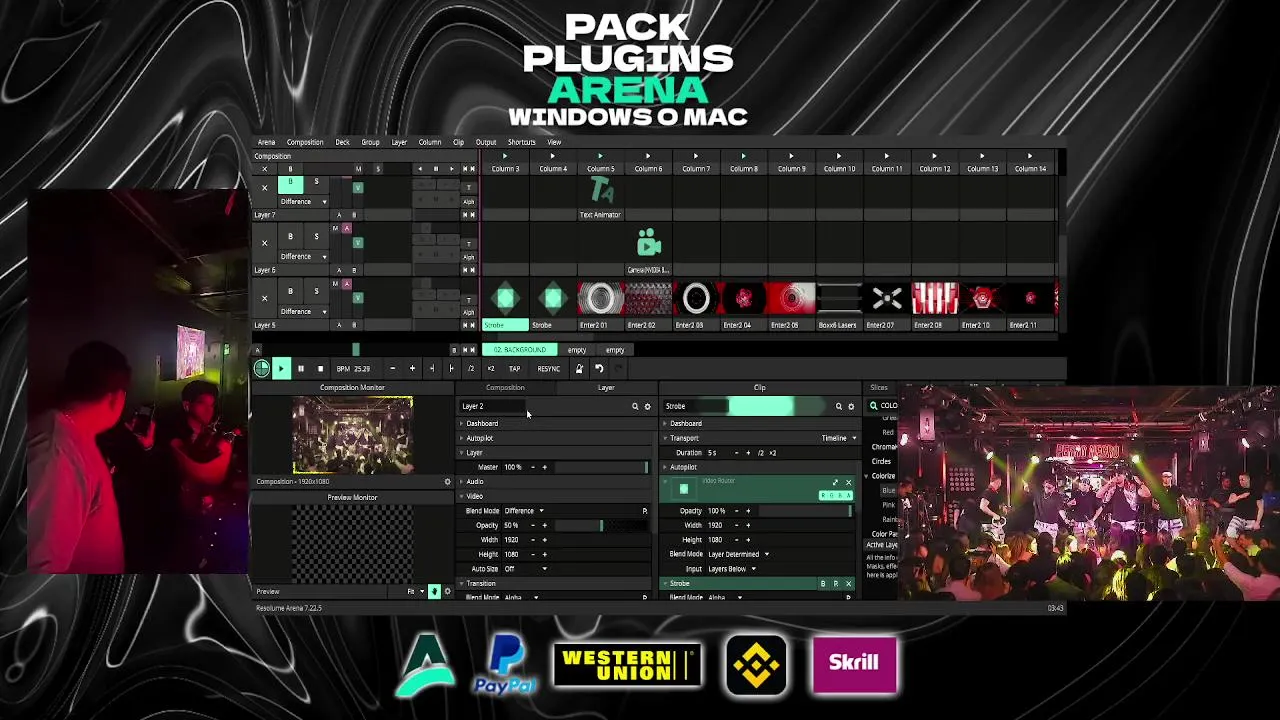The image size is (1280, 720).
Task: Halve BPM with /2 button
Action: (471, 369)
